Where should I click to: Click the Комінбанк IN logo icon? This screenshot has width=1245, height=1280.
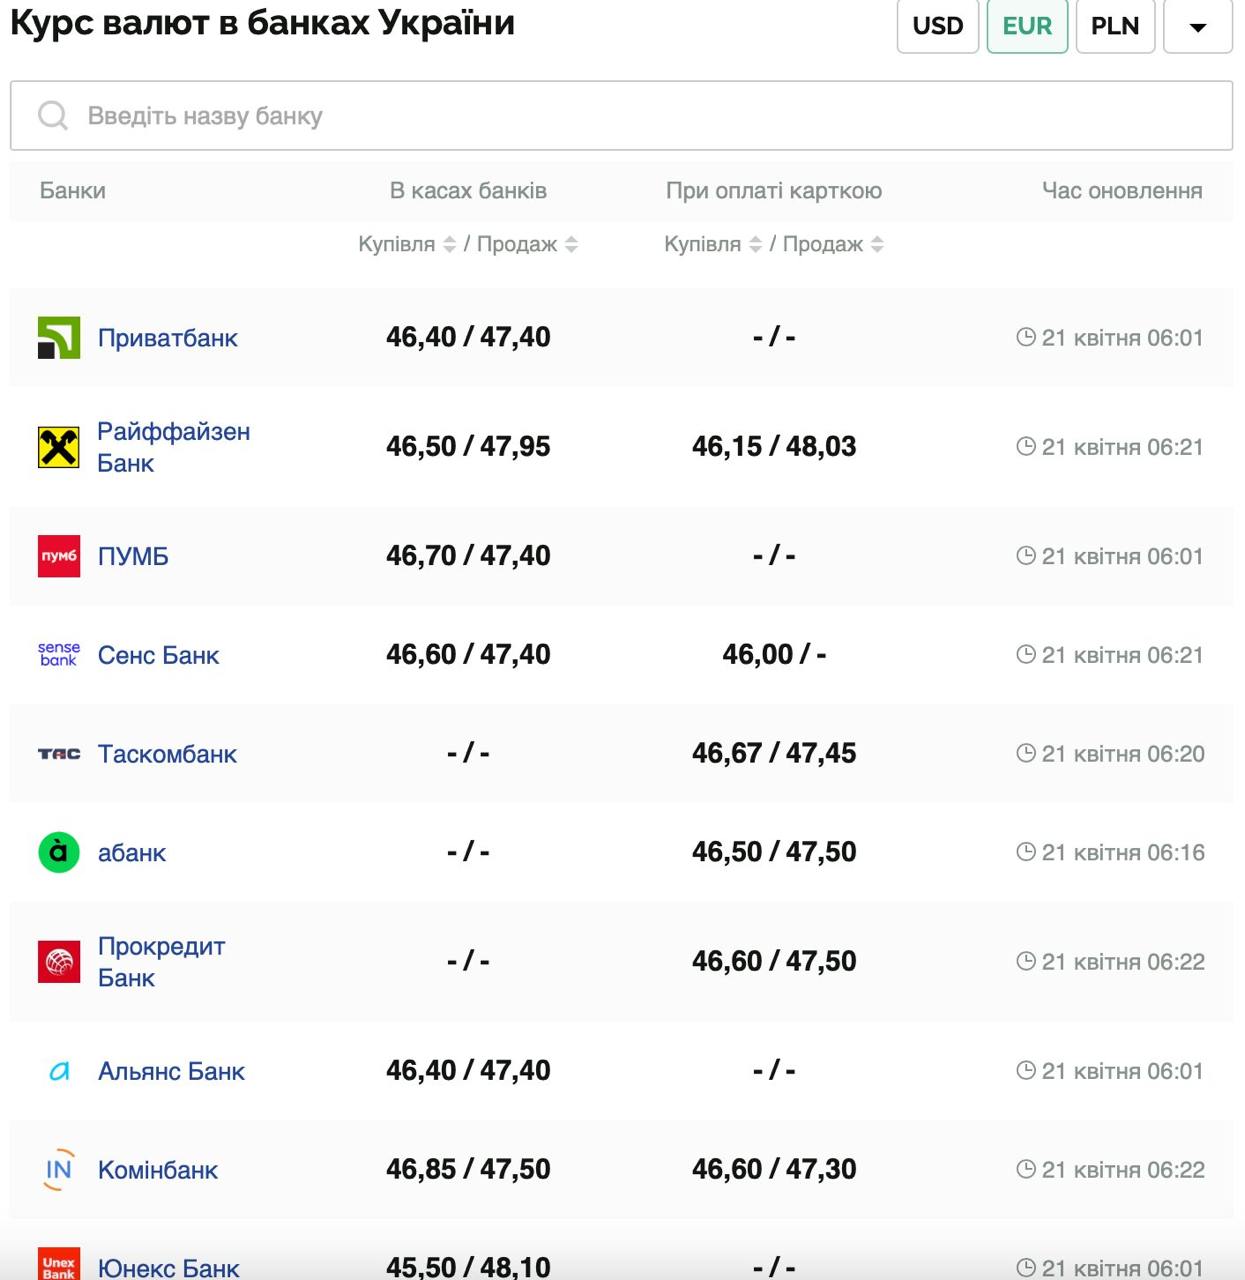[59, 1170]
